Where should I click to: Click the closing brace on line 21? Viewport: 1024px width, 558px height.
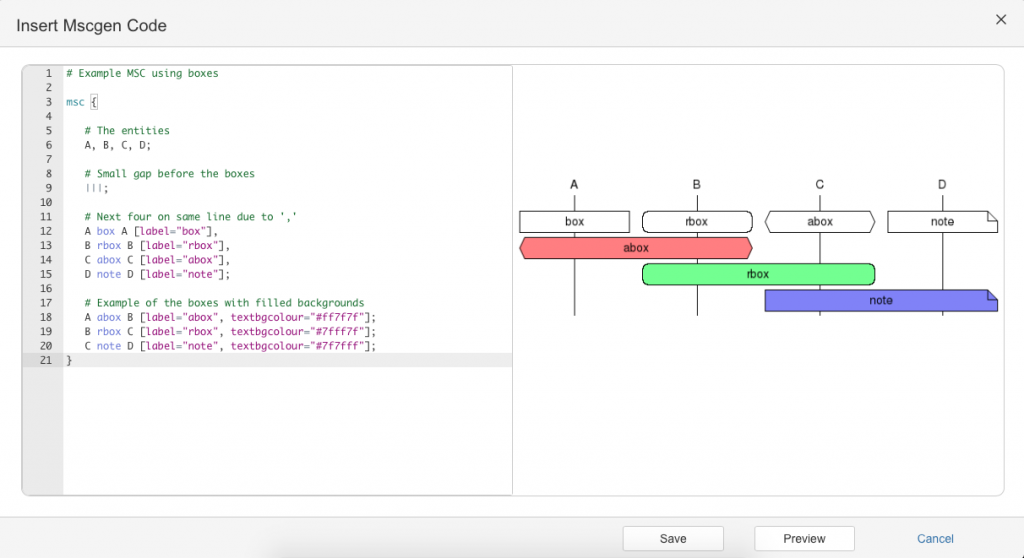(69, 361)
